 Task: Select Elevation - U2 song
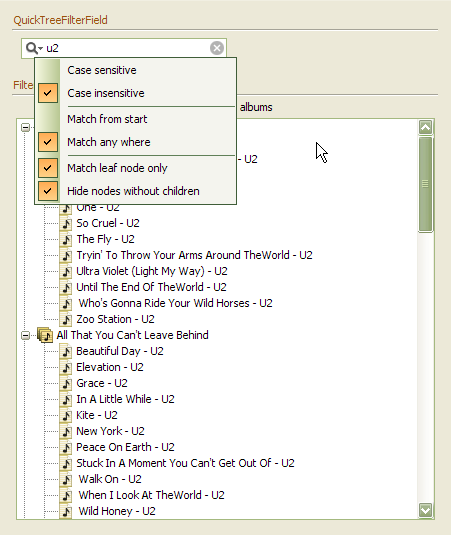click(x=110, y=367)
